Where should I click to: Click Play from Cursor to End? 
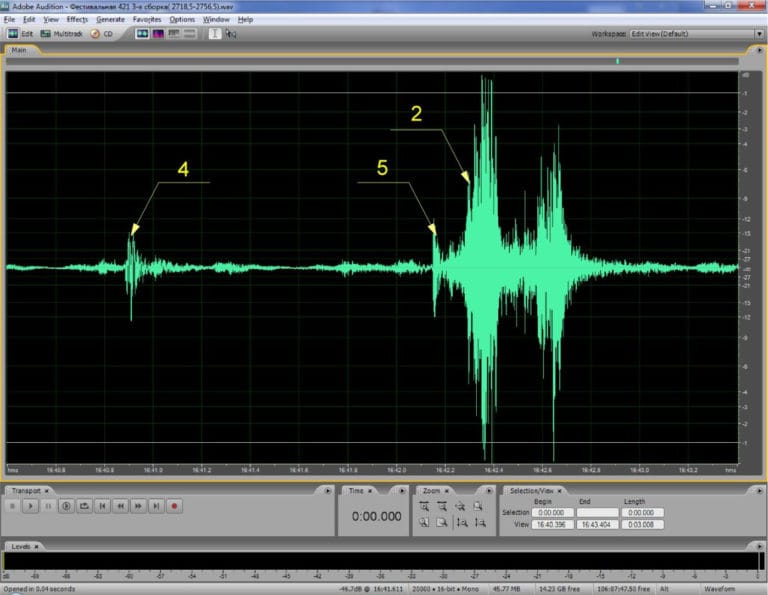click(x=66, y=506)
